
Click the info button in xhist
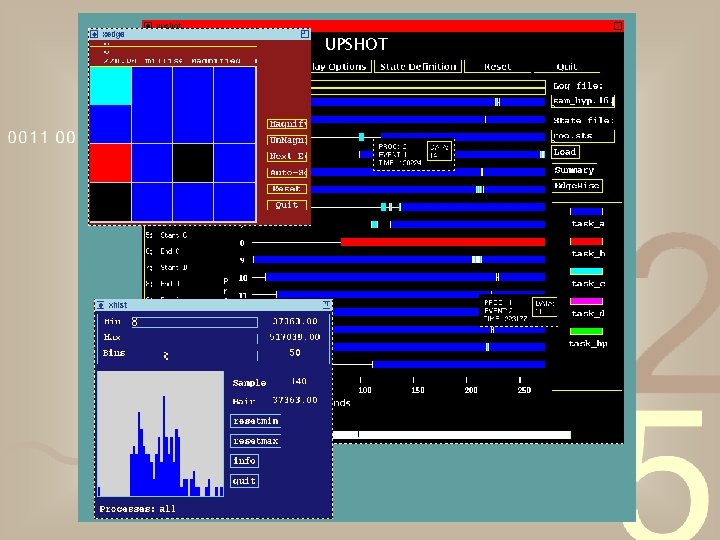(244, 461)
